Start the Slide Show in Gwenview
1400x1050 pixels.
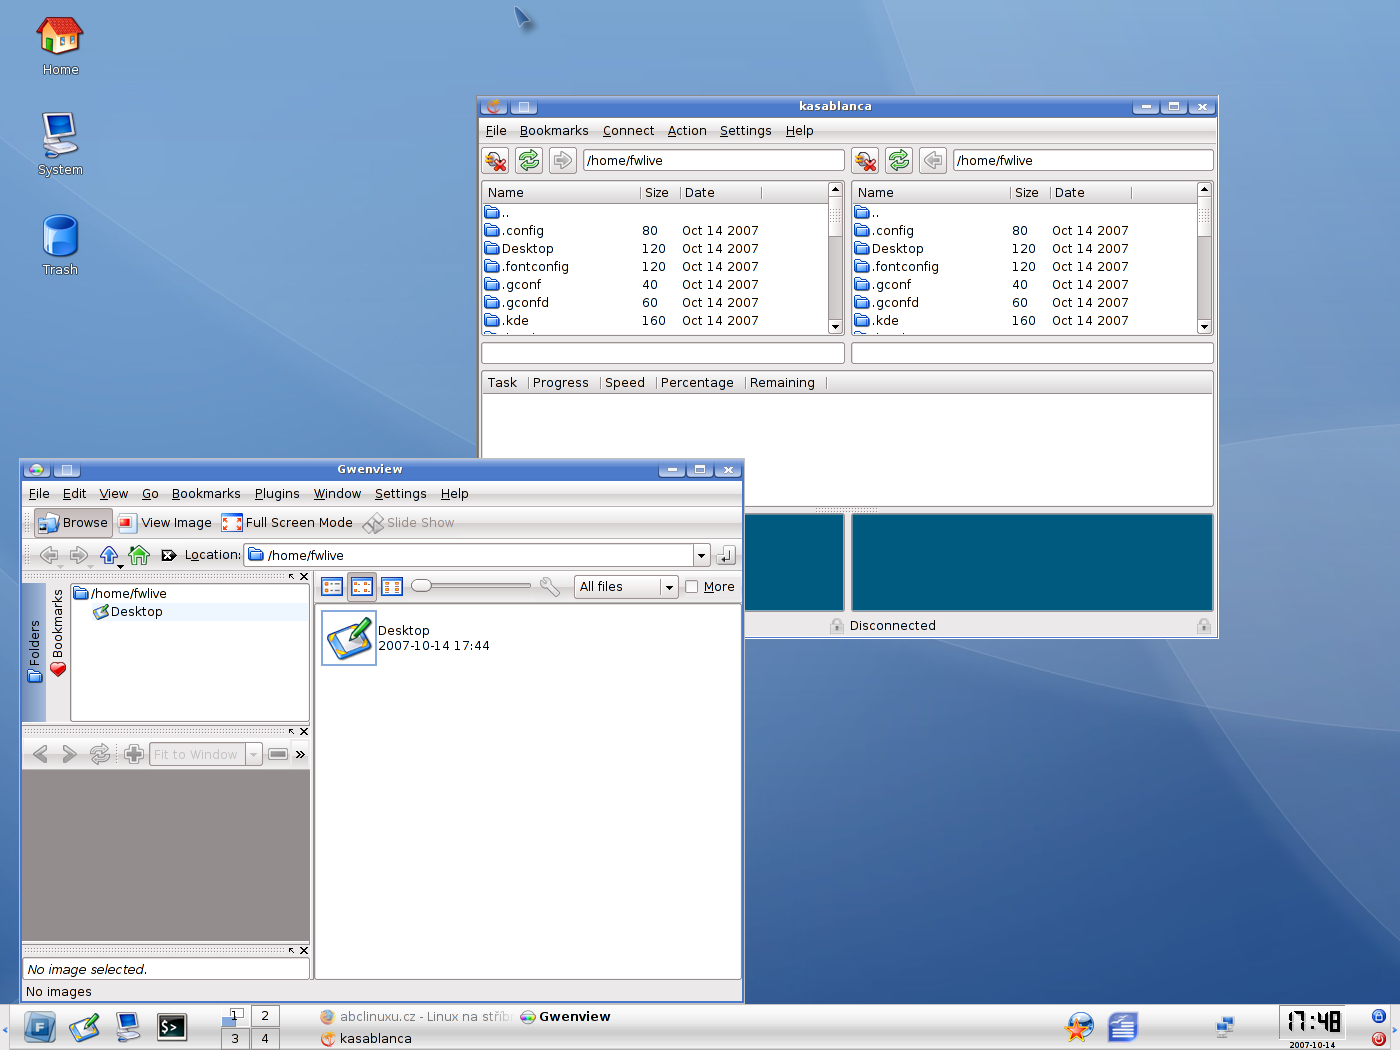(409, 523)
